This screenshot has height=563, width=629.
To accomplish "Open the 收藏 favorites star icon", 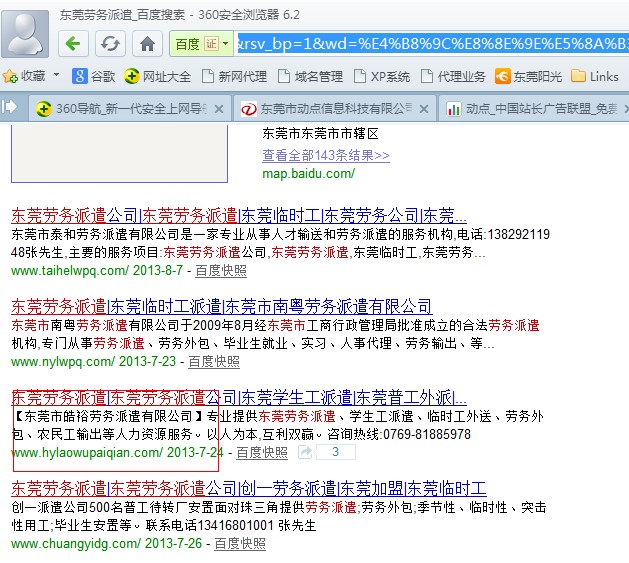I will click(10, 76).
